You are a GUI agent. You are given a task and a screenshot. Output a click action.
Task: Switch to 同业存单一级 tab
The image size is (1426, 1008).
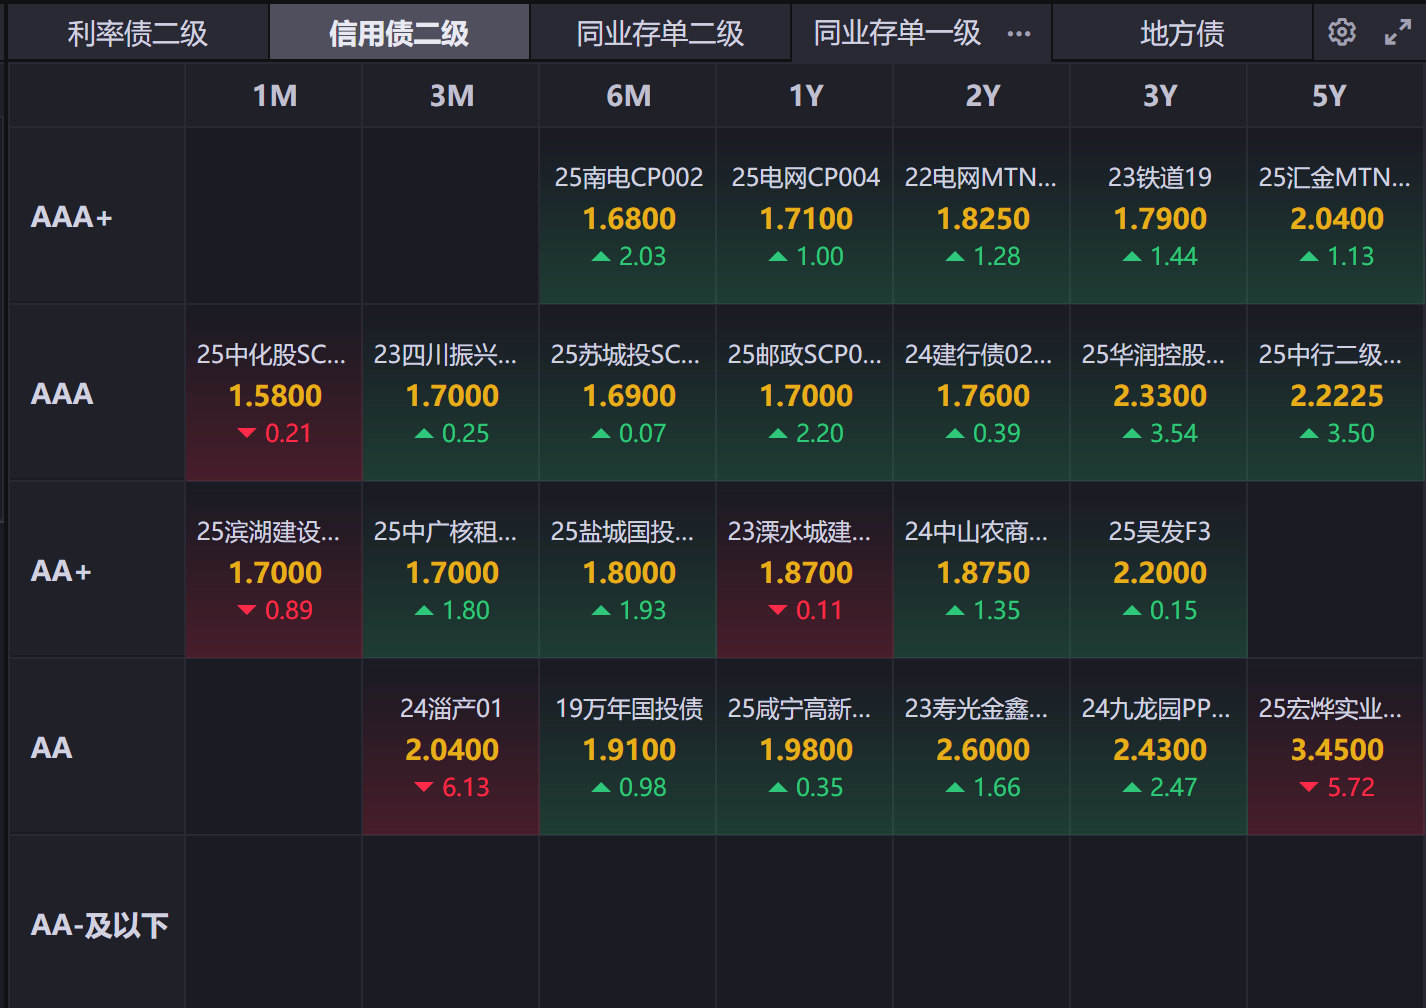[897, 34]
